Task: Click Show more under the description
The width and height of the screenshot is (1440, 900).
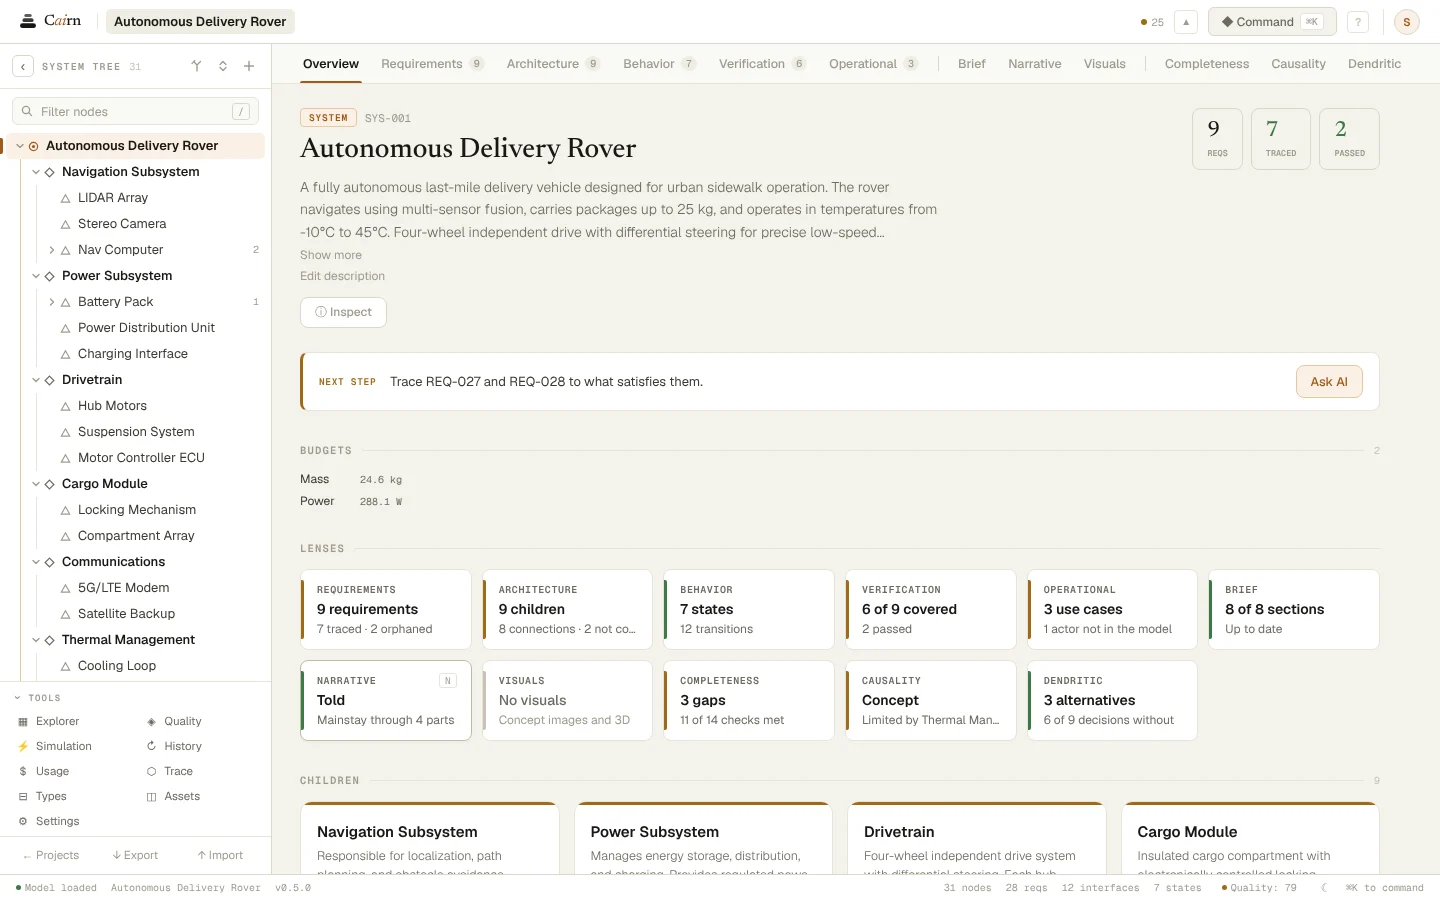Action: click(331, 255)
